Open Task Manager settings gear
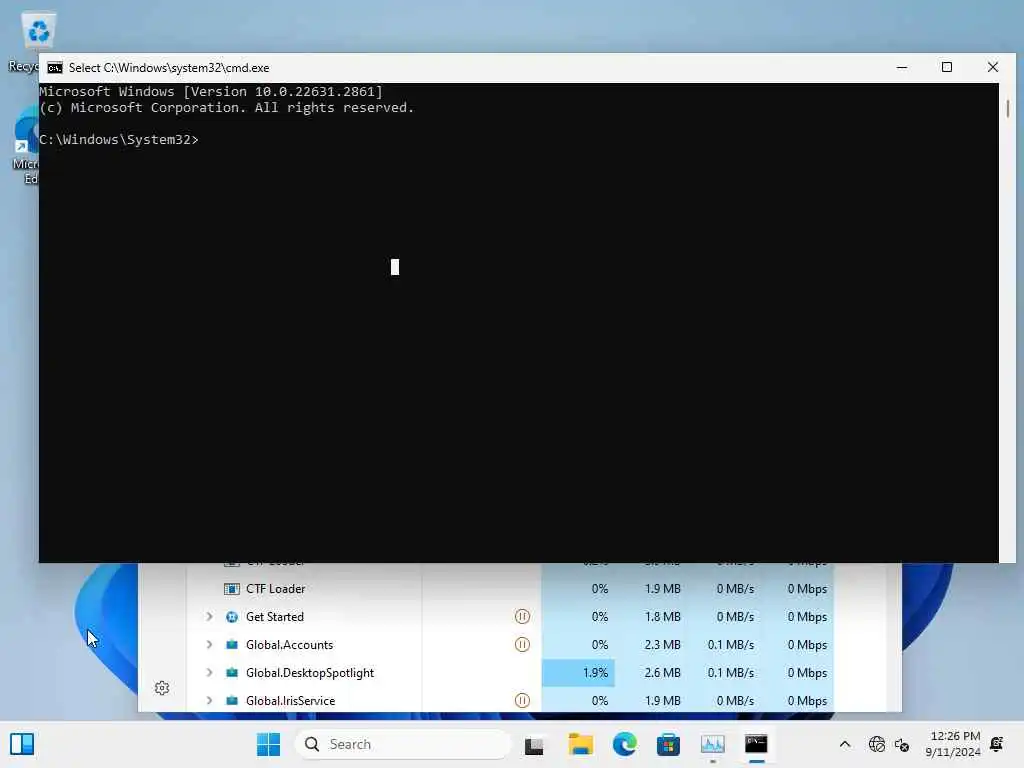 pyautogui.click(x=162, y=688)
